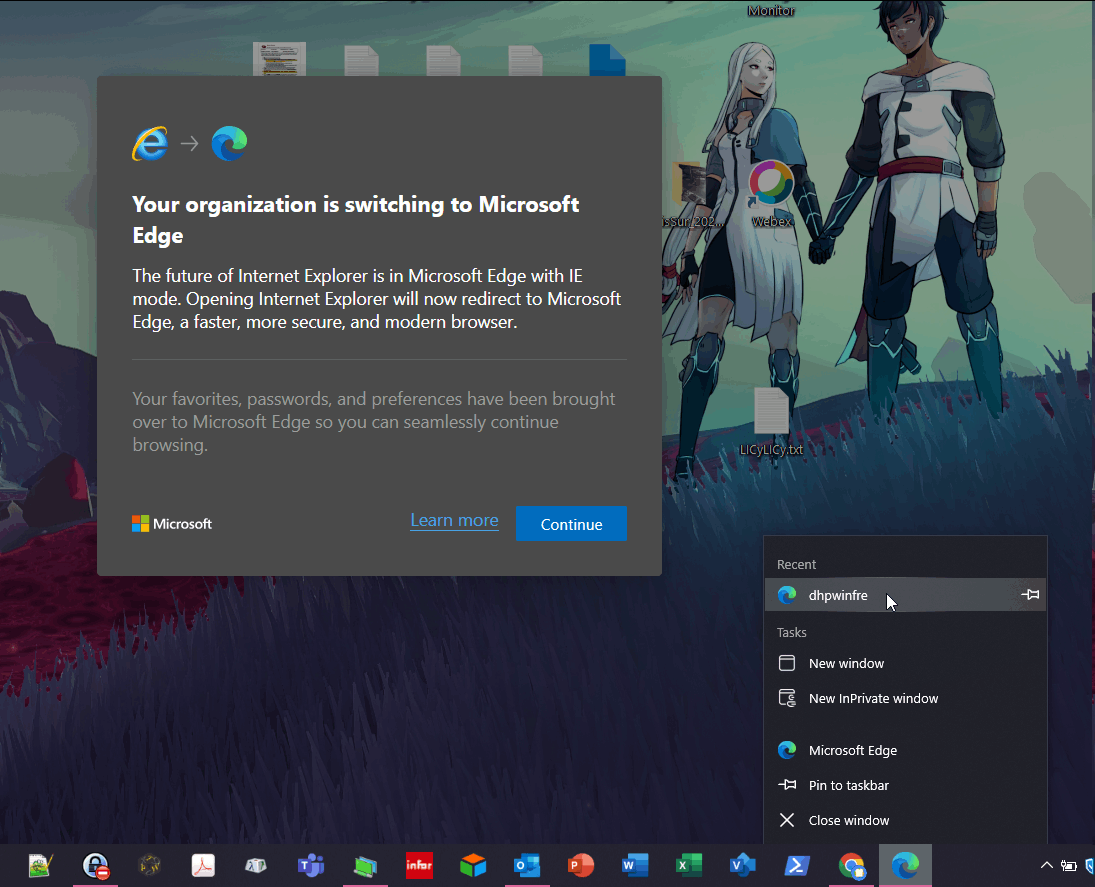This screenshot has height=887, width=1095.
Task: Select the Webex desktop shortcut
Action: tap(771, 194)
